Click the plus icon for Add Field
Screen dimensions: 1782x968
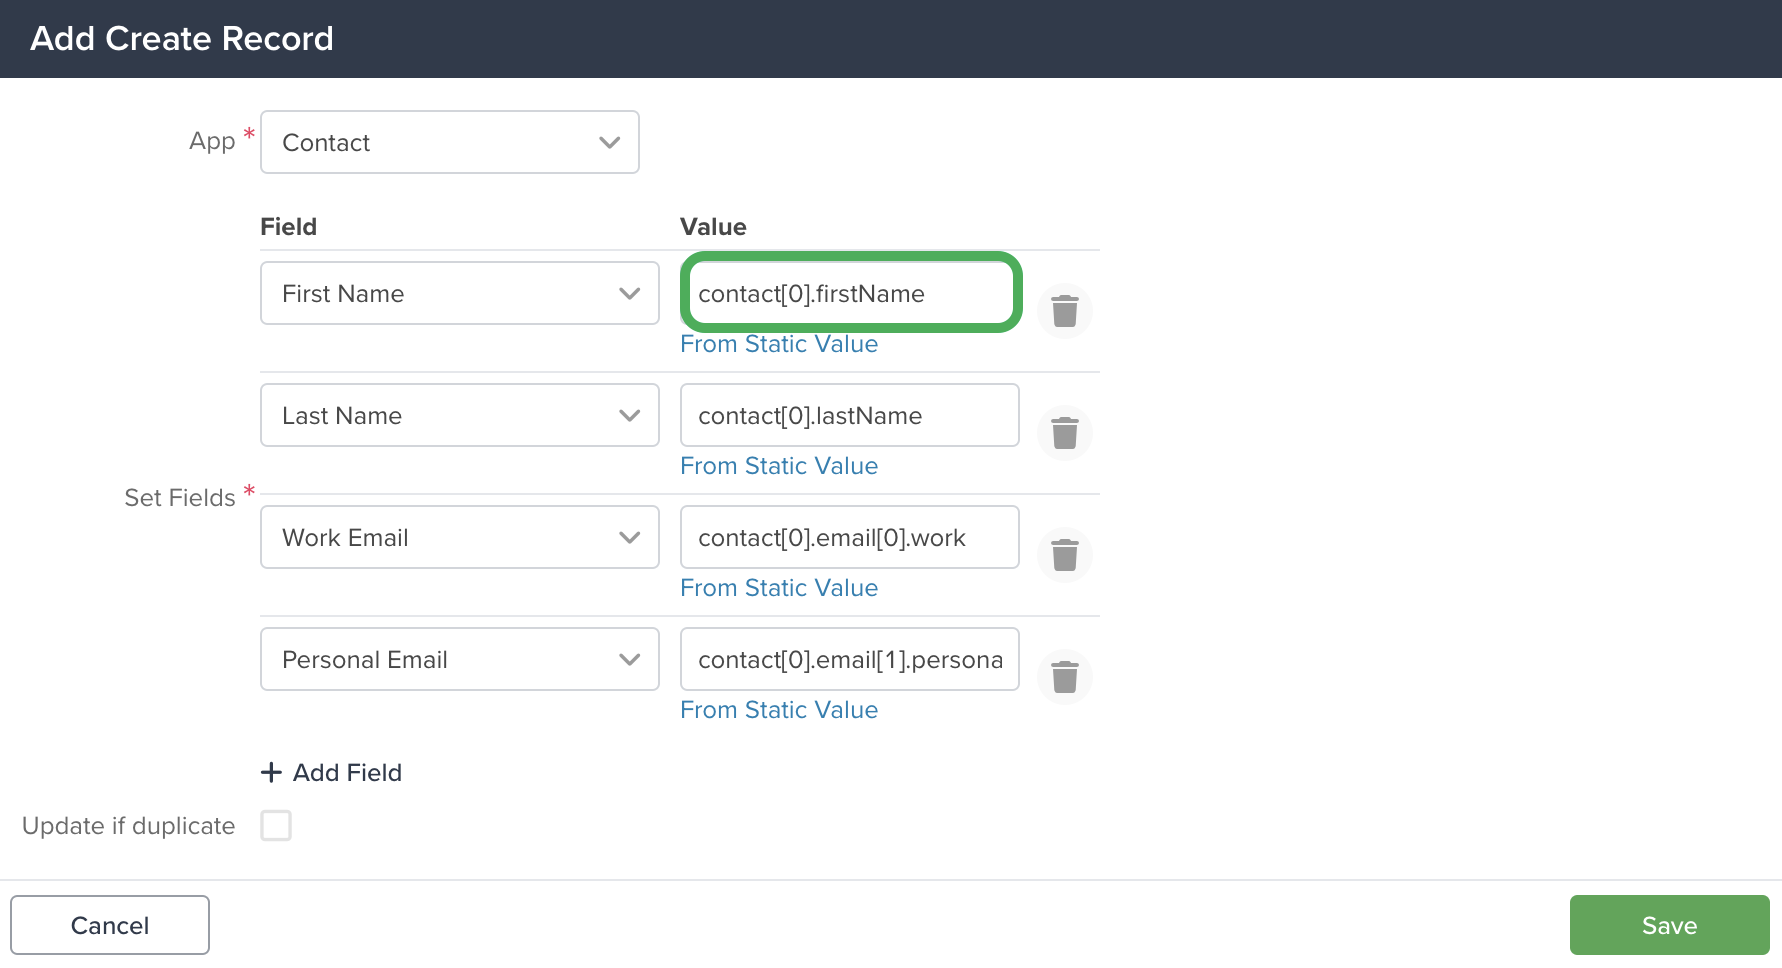271,772
